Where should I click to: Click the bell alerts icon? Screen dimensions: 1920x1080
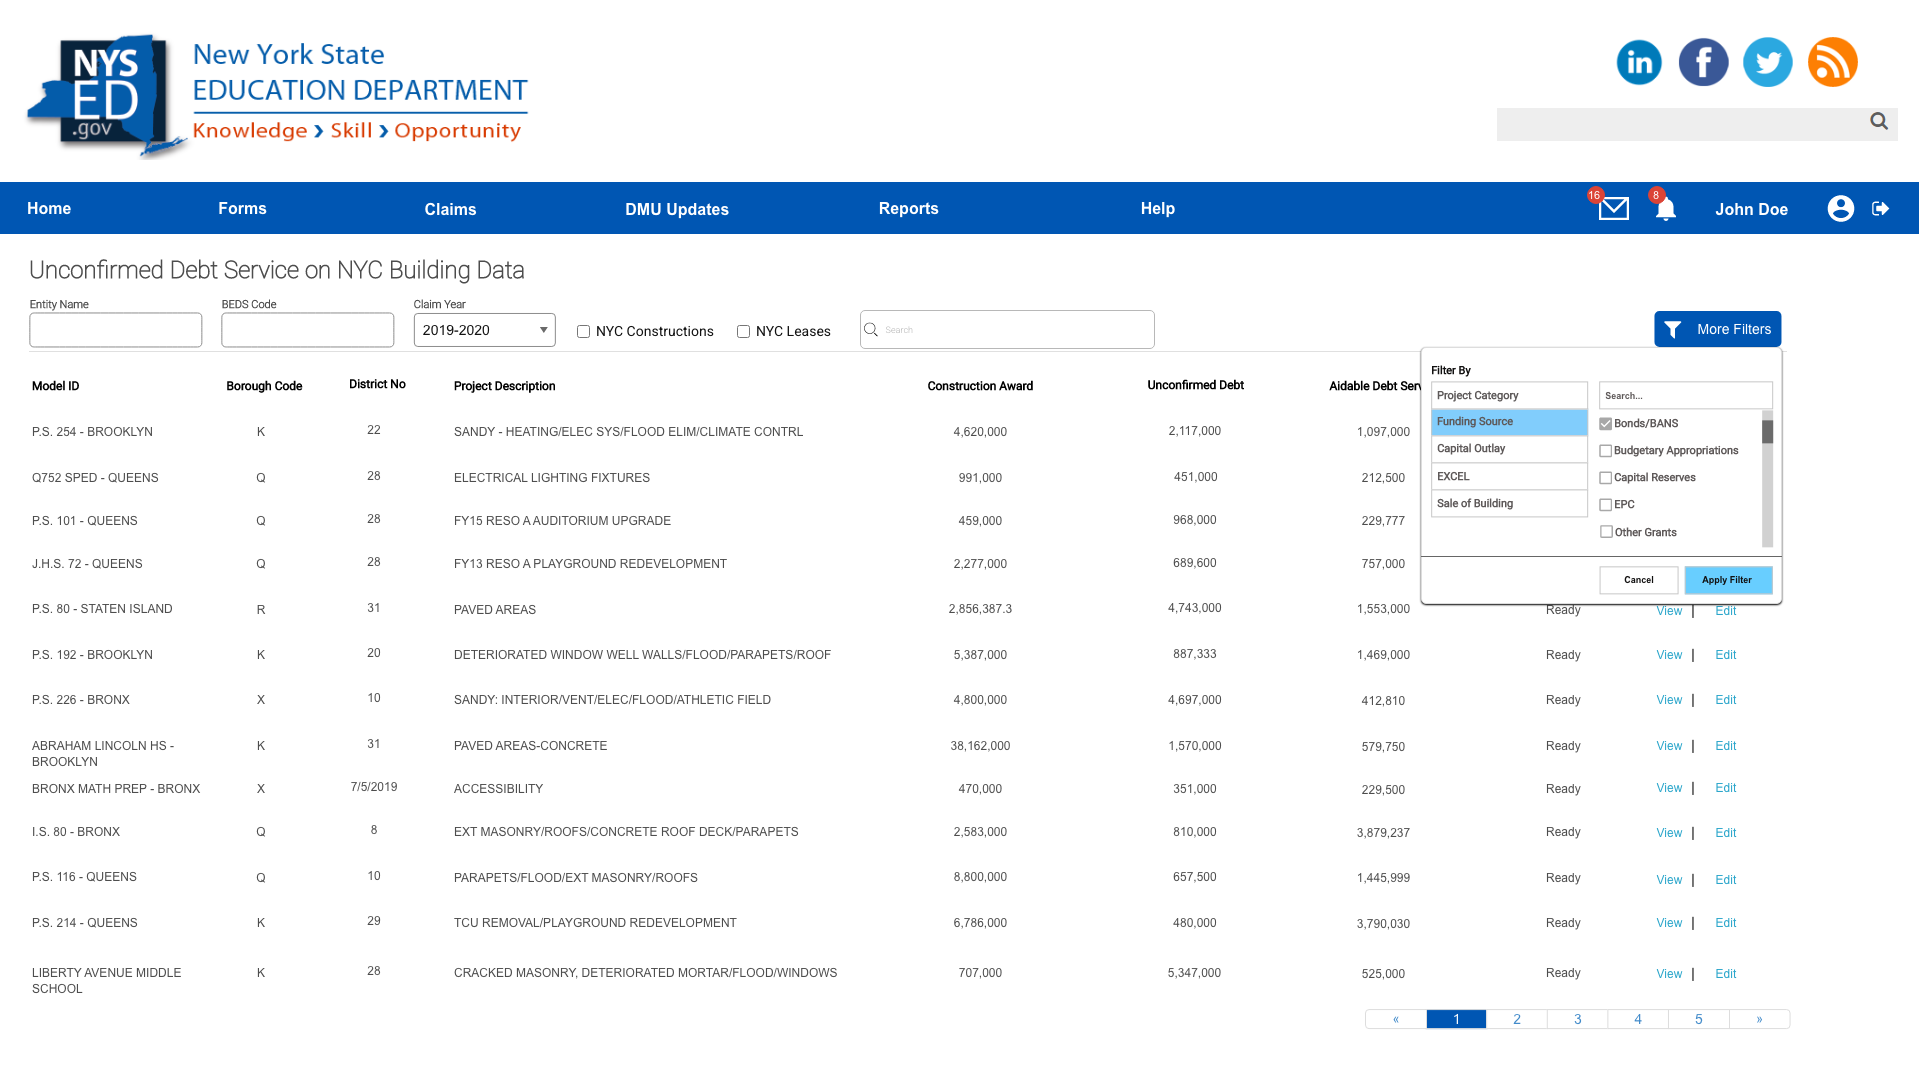click(1665, 209)
